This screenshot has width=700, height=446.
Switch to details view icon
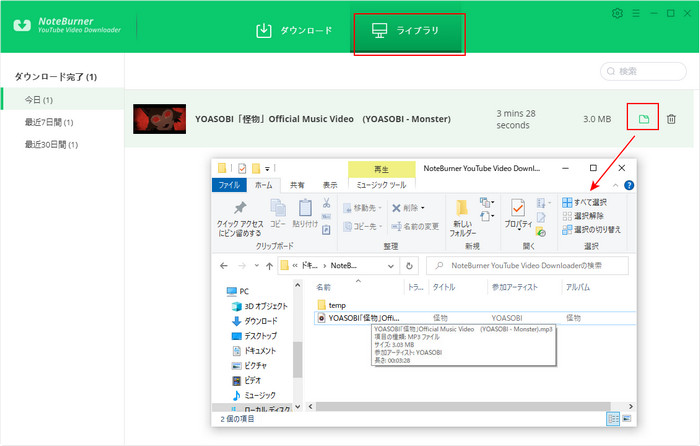point(613,419)
